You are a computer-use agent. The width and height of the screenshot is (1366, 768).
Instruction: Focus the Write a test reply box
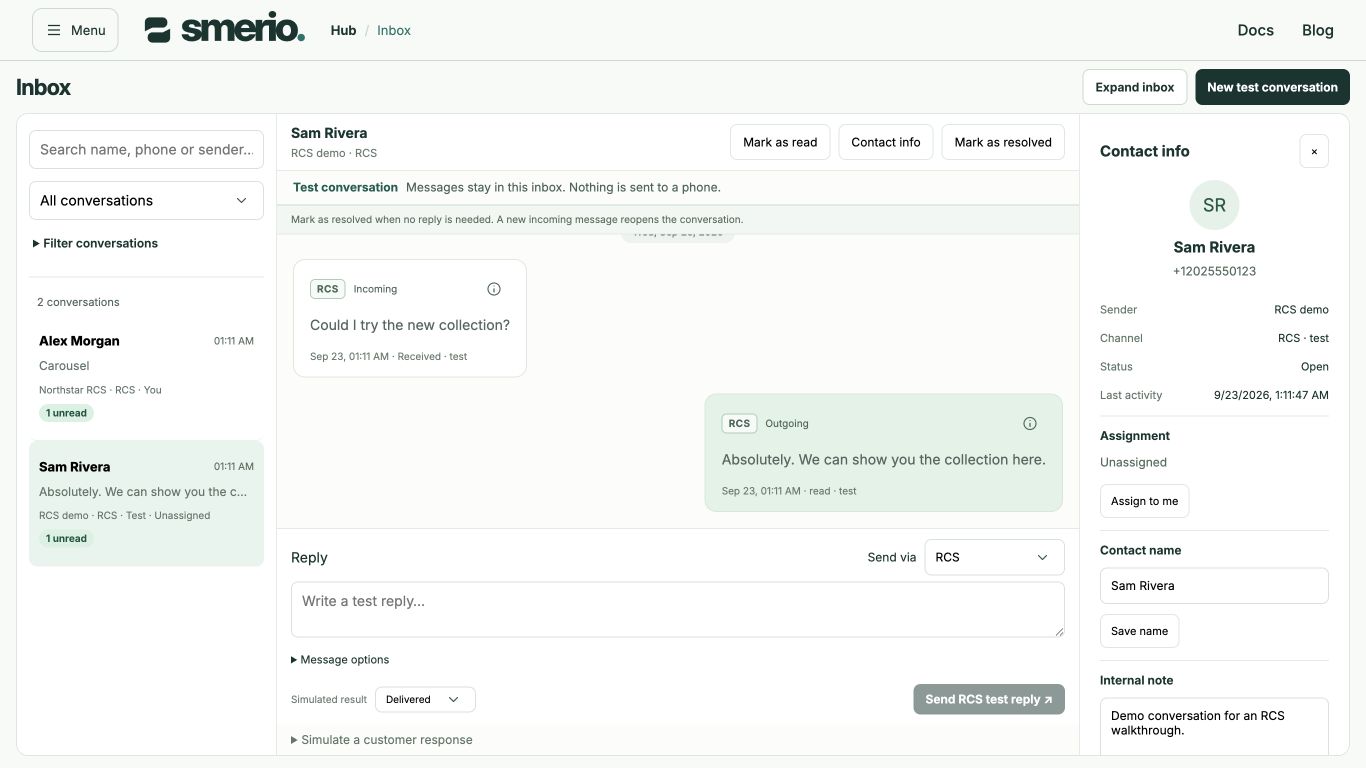point(677,610)
